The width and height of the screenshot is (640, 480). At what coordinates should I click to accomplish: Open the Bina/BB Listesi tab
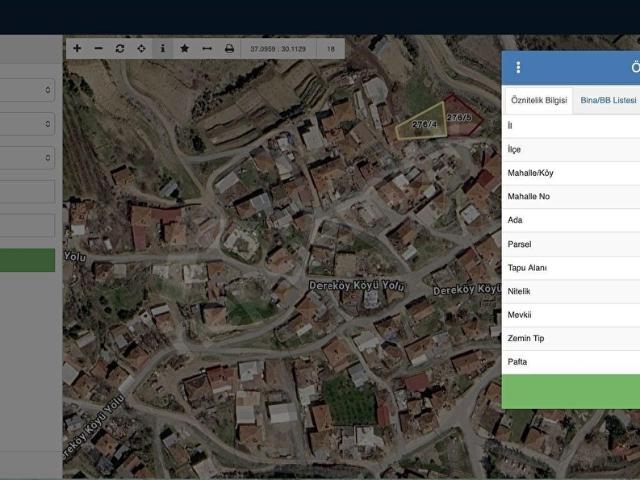[608, 100]
